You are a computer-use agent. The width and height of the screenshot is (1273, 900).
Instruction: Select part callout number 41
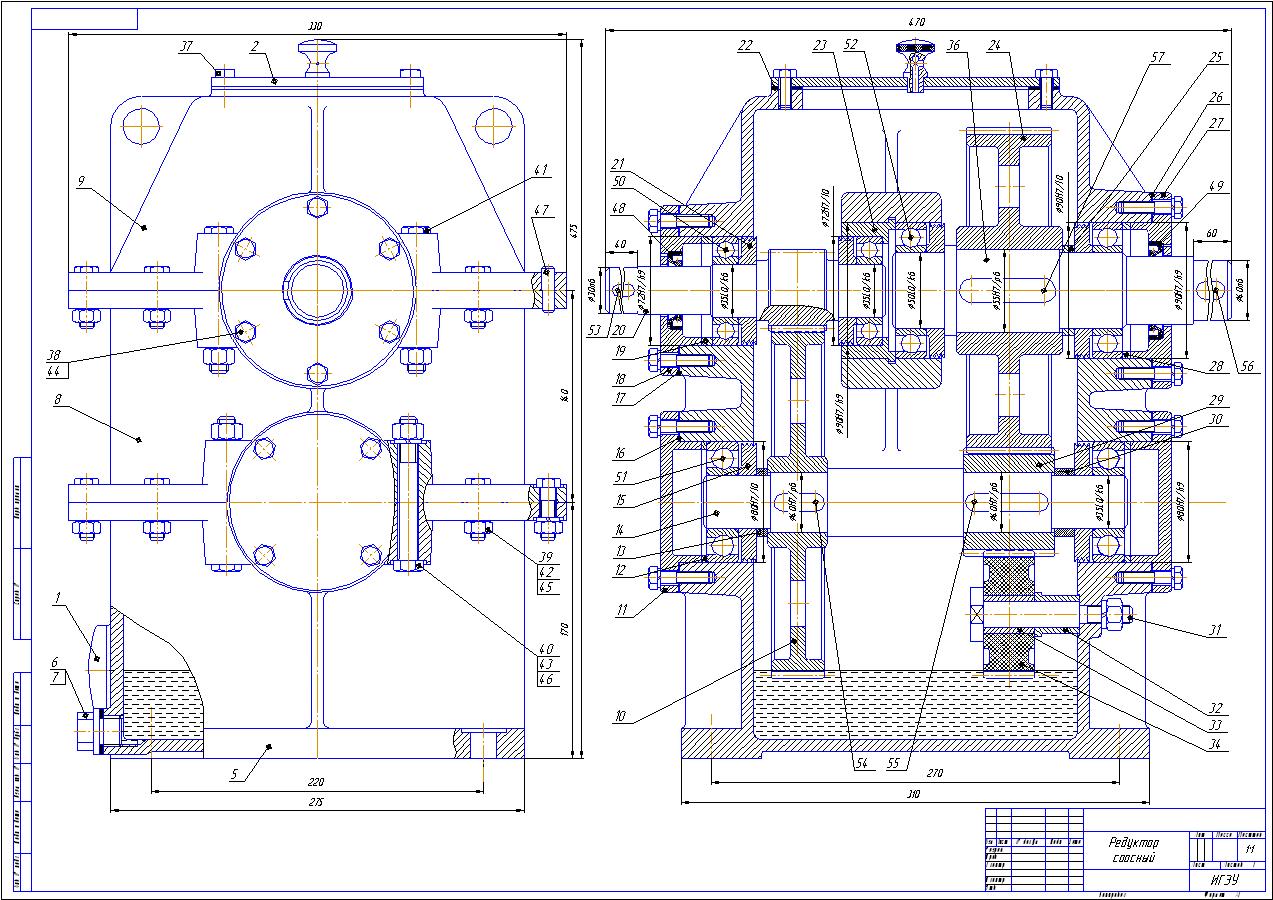[x=543, y=170]
